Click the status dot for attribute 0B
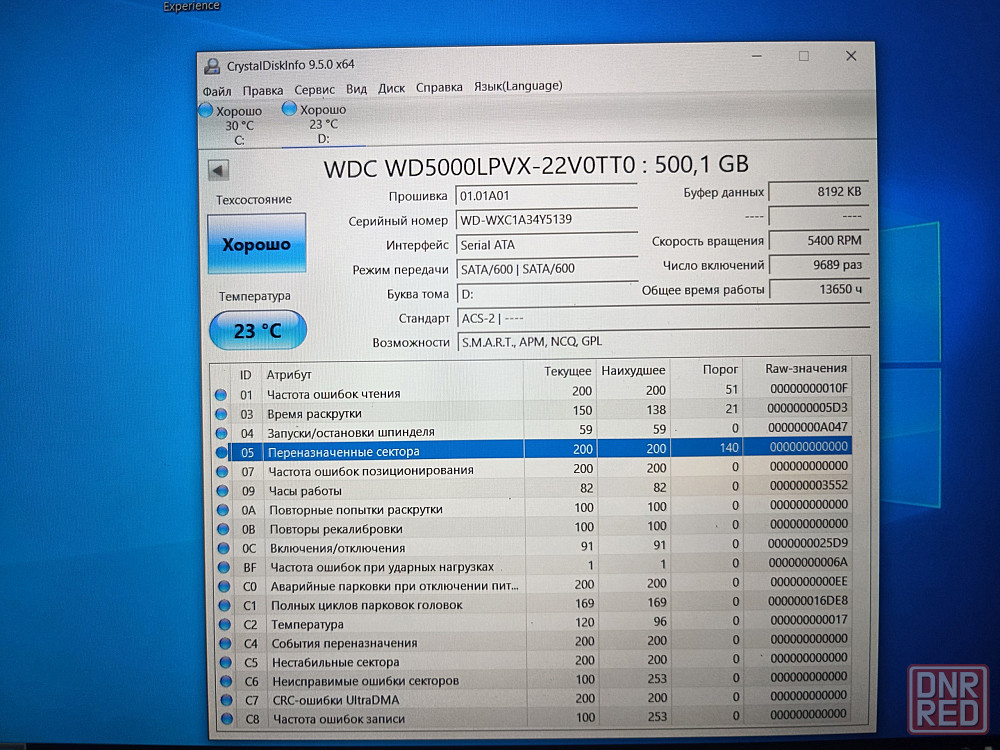The height and width of the screenshot is (750, 1000). point(223,529)
